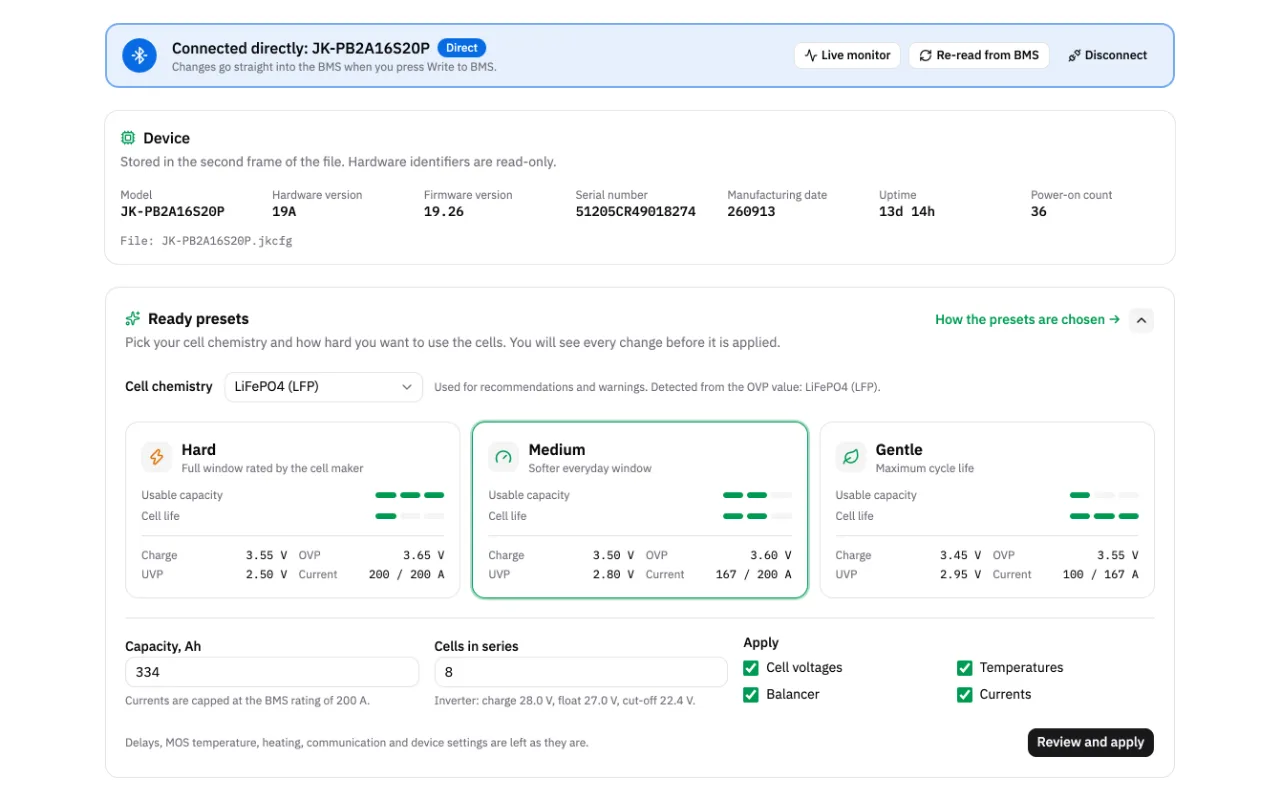Click hardware version value 19A
The width and height of the screenshot is (1280, 800).
[x=284, y=212]
